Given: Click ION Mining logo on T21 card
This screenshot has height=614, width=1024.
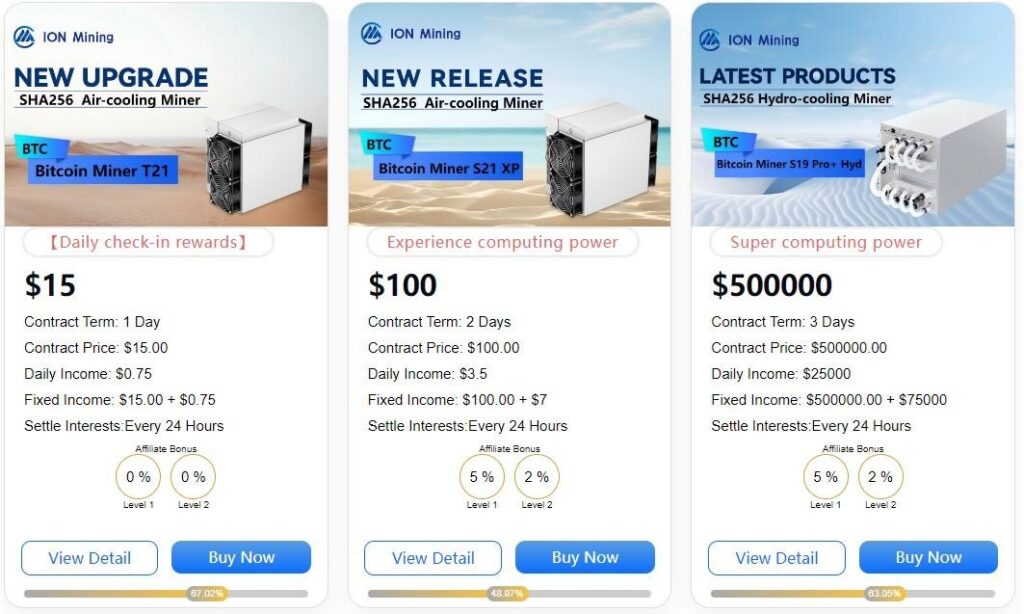Looking at the screenshot, I should pos(64,37).
